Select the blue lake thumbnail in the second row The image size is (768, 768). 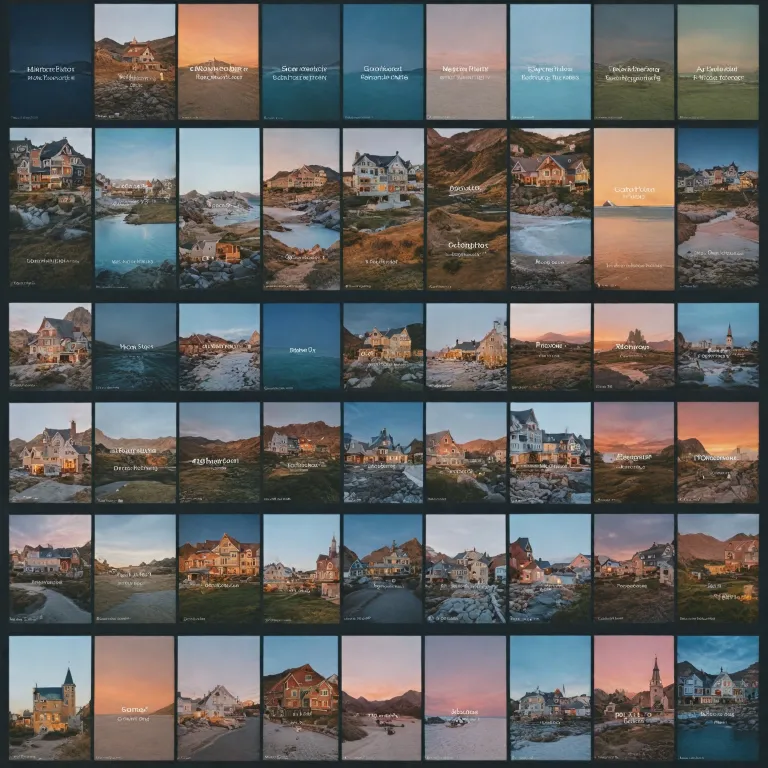135,208
